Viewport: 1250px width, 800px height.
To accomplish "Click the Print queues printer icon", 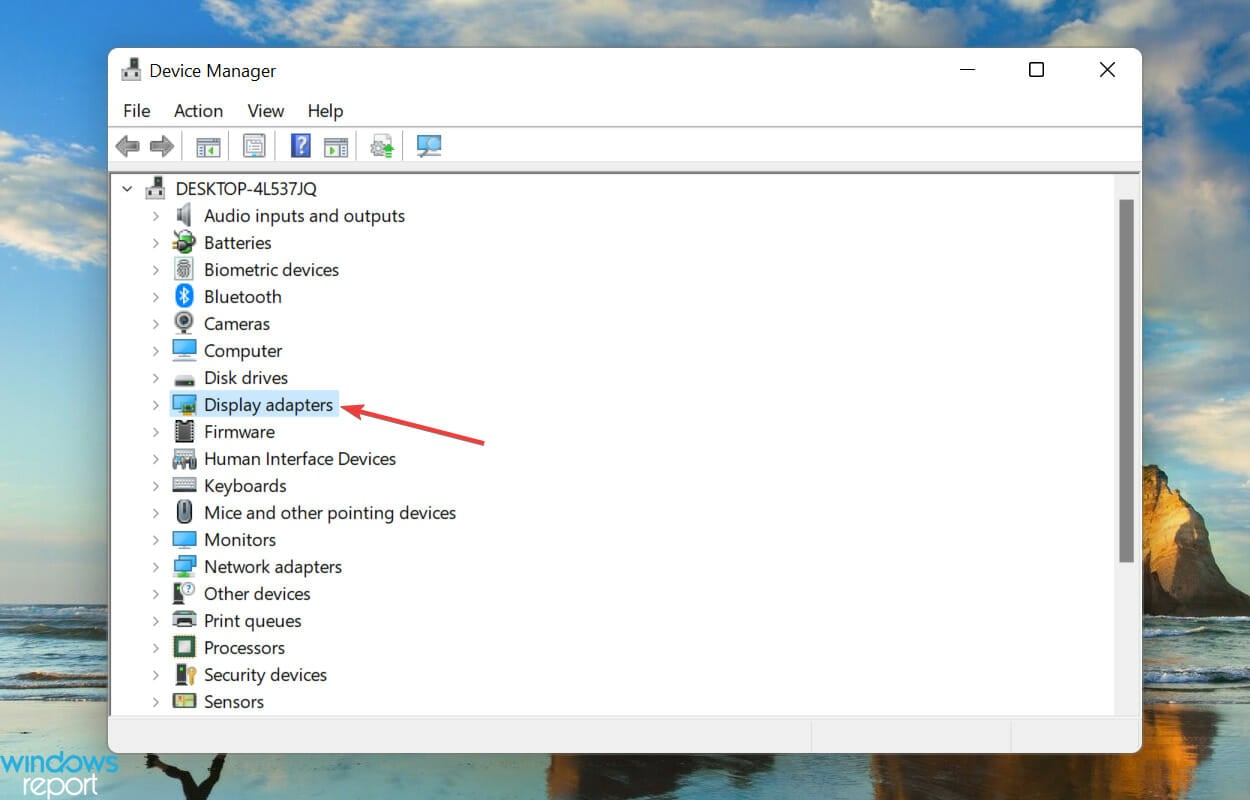I will (x=184, y=621).
